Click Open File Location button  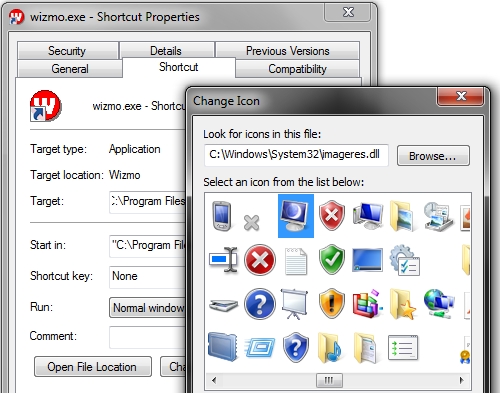pos(93,367)
